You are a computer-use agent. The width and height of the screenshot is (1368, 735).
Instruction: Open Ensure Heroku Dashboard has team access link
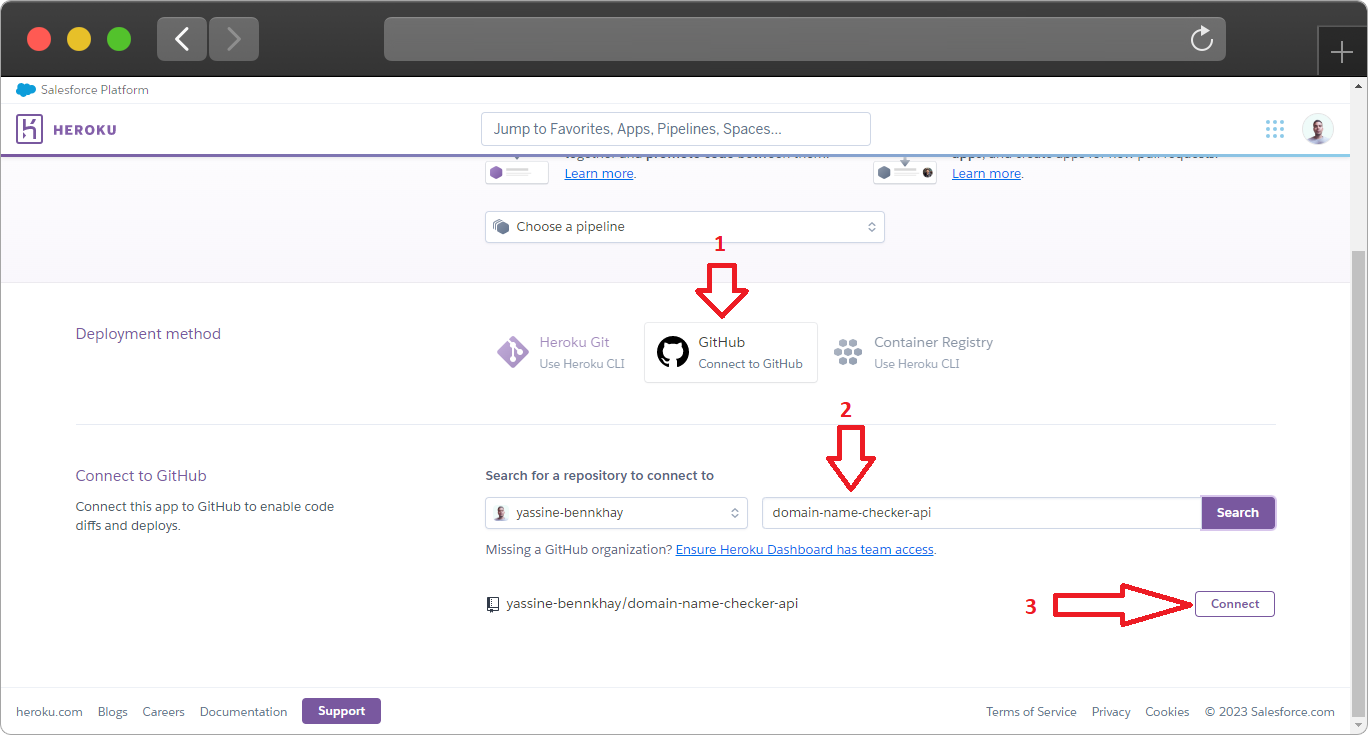[x=805, y=550]
